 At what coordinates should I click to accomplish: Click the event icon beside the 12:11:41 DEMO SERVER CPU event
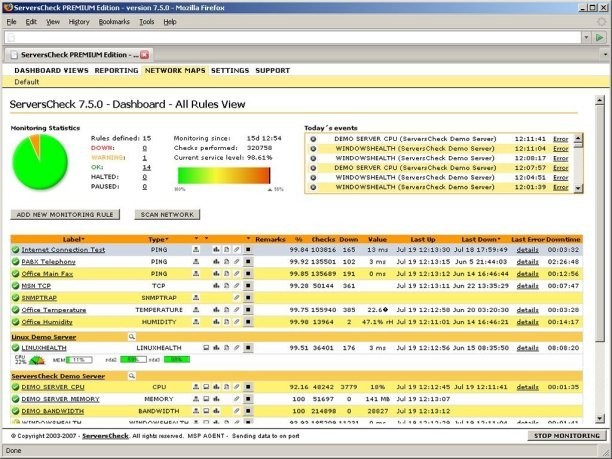coord(313,139)
